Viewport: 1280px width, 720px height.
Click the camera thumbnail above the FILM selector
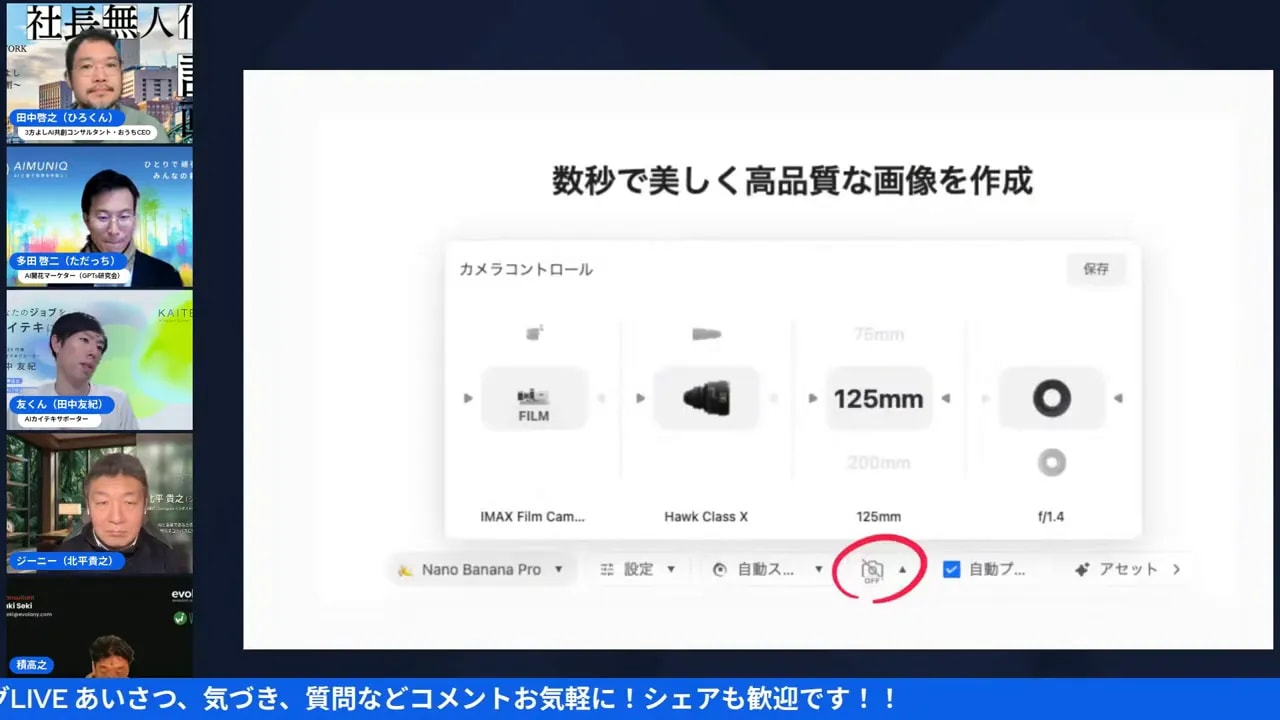click(x=534, y=334)
